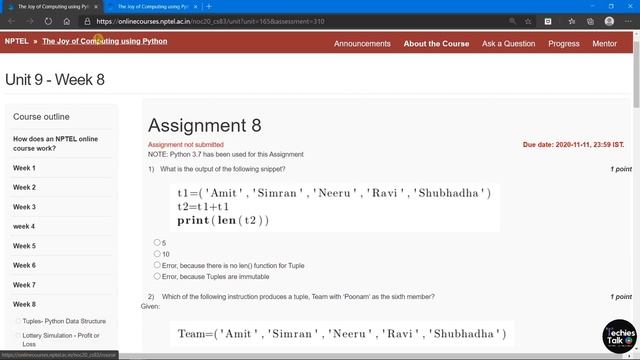Click the white extension icon in toolbar

click(x=548, y=21)
